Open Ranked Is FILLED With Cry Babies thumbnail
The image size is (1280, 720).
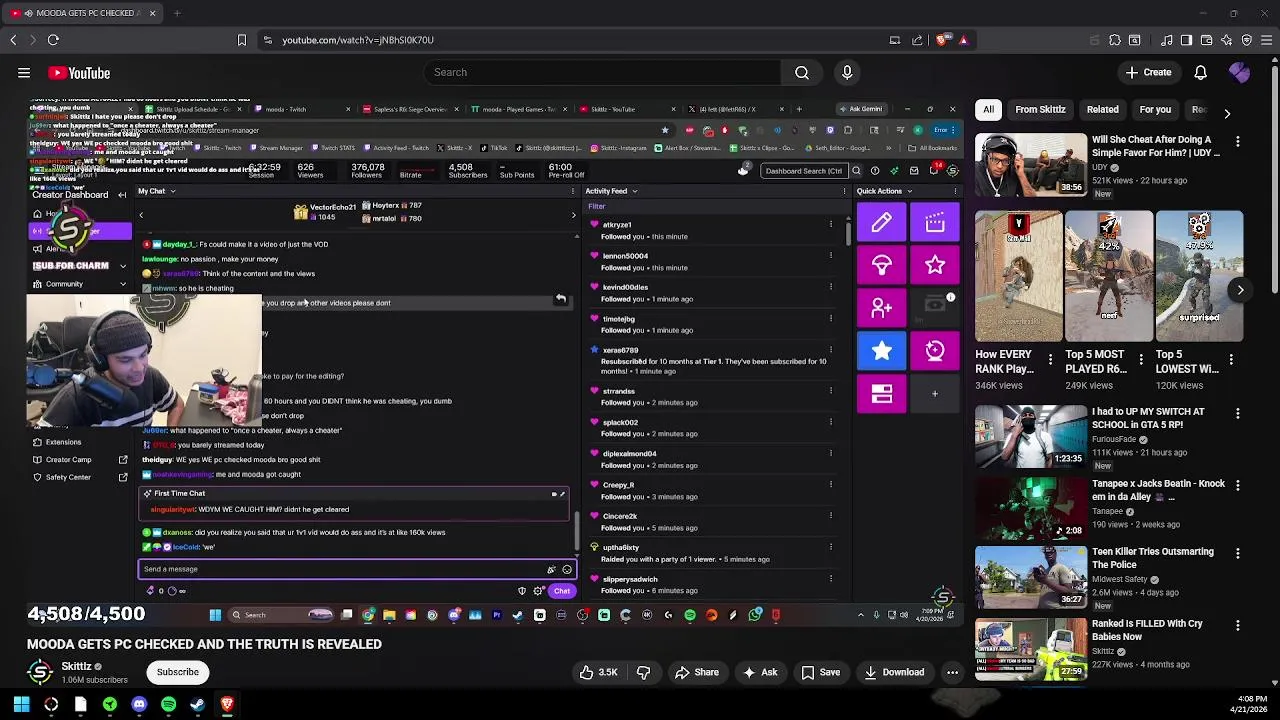[1031, 650]
